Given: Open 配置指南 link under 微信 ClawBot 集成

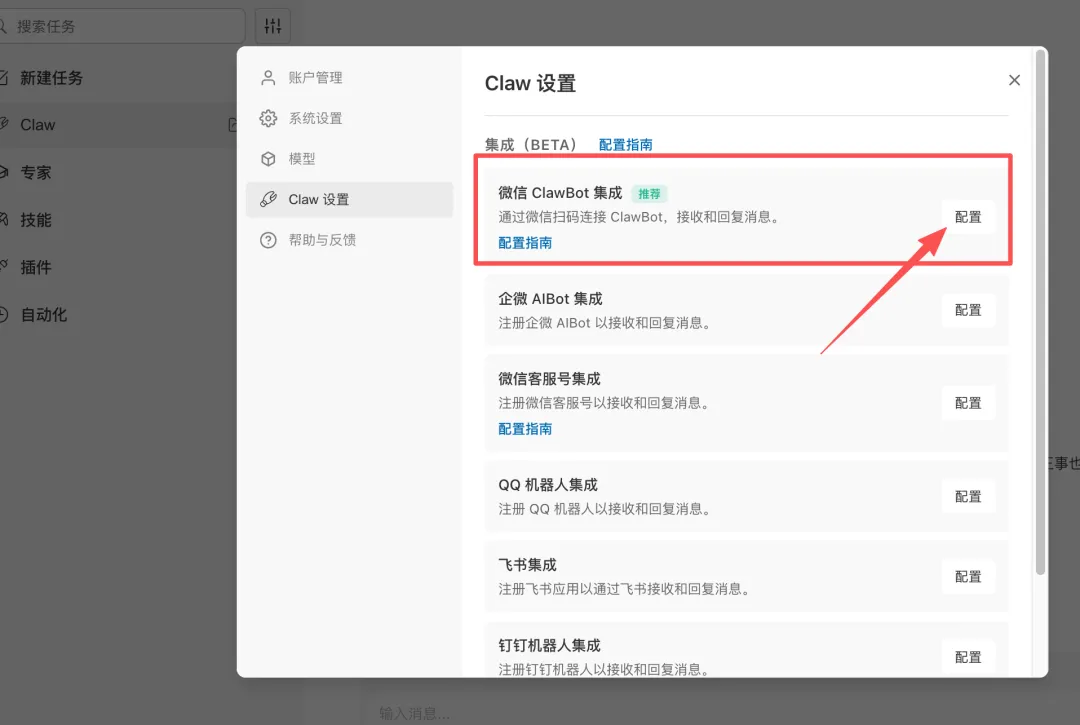Looking at the screenshot, I should (525, 242).
